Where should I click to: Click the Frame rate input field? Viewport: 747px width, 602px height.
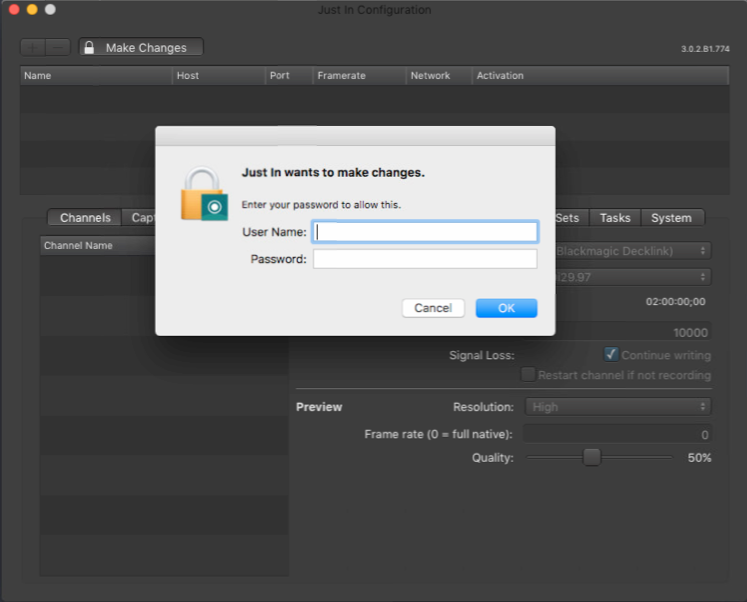click(617, 434)
